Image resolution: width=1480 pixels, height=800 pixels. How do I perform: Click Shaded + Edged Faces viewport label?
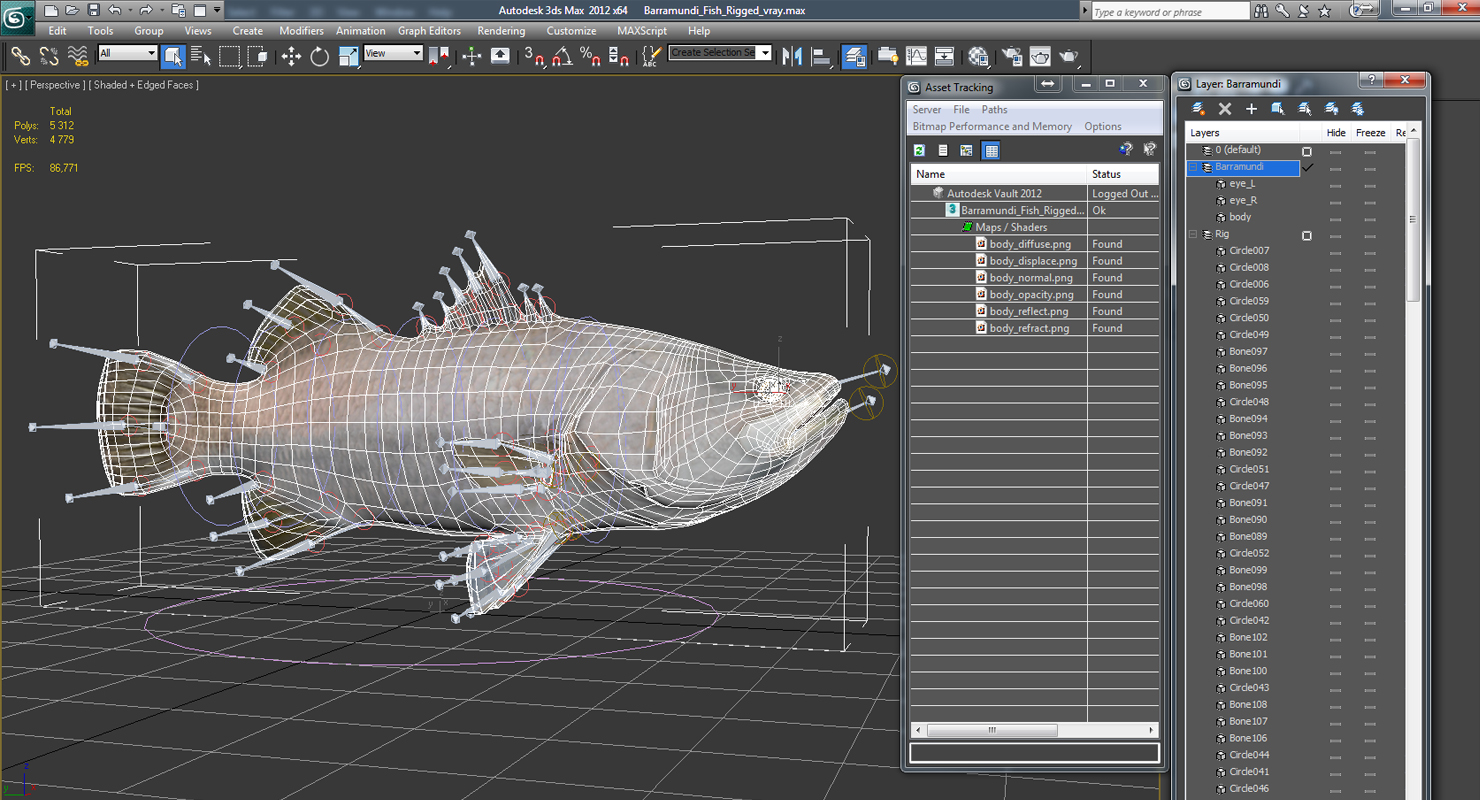[x=144, y=85]
